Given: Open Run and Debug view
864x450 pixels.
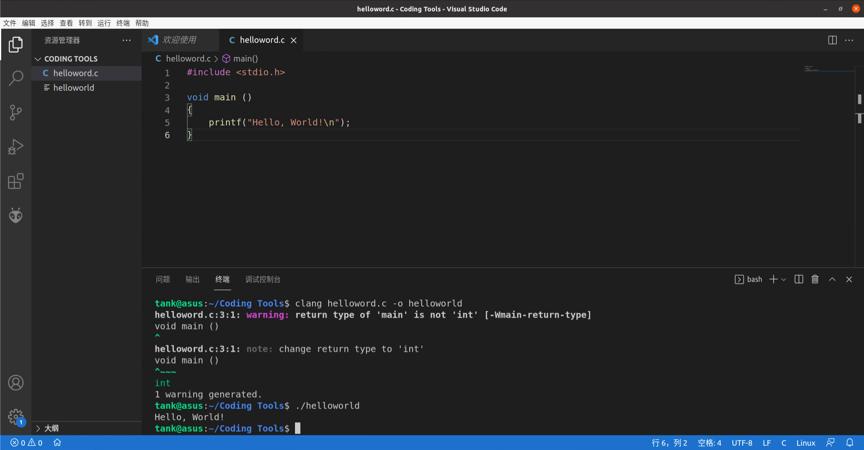Looking at the screenshot, I should coord(15,147).
